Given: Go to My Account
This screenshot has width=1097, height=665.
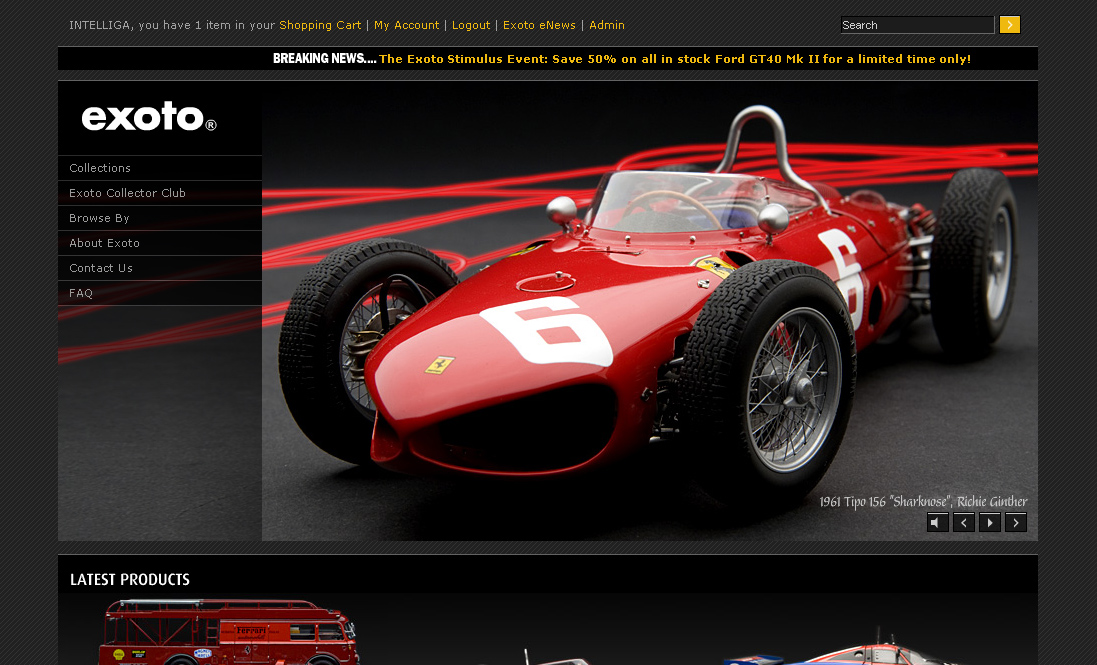Looking at the screenshot, I should point(406,25).
